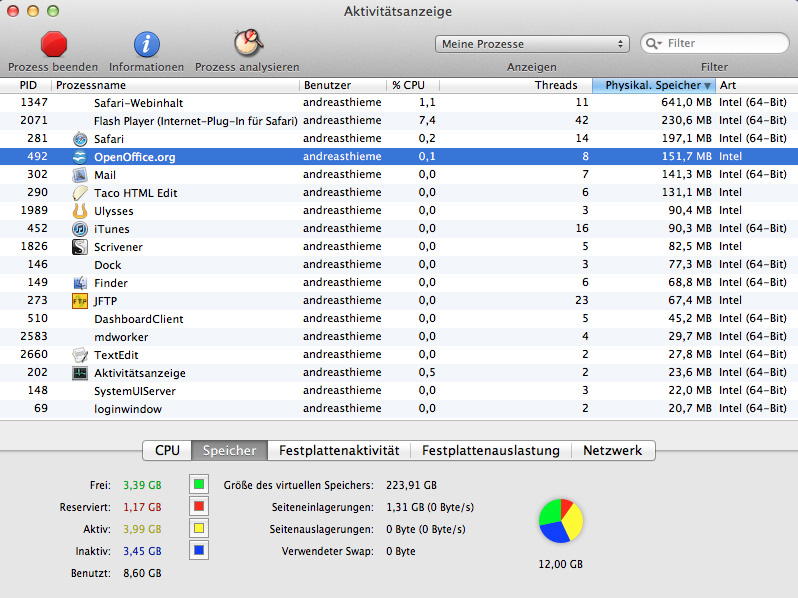Select the Scrivener app icon
The width and height of the screenshot is (798, 598).
click(x=80, y=247)
